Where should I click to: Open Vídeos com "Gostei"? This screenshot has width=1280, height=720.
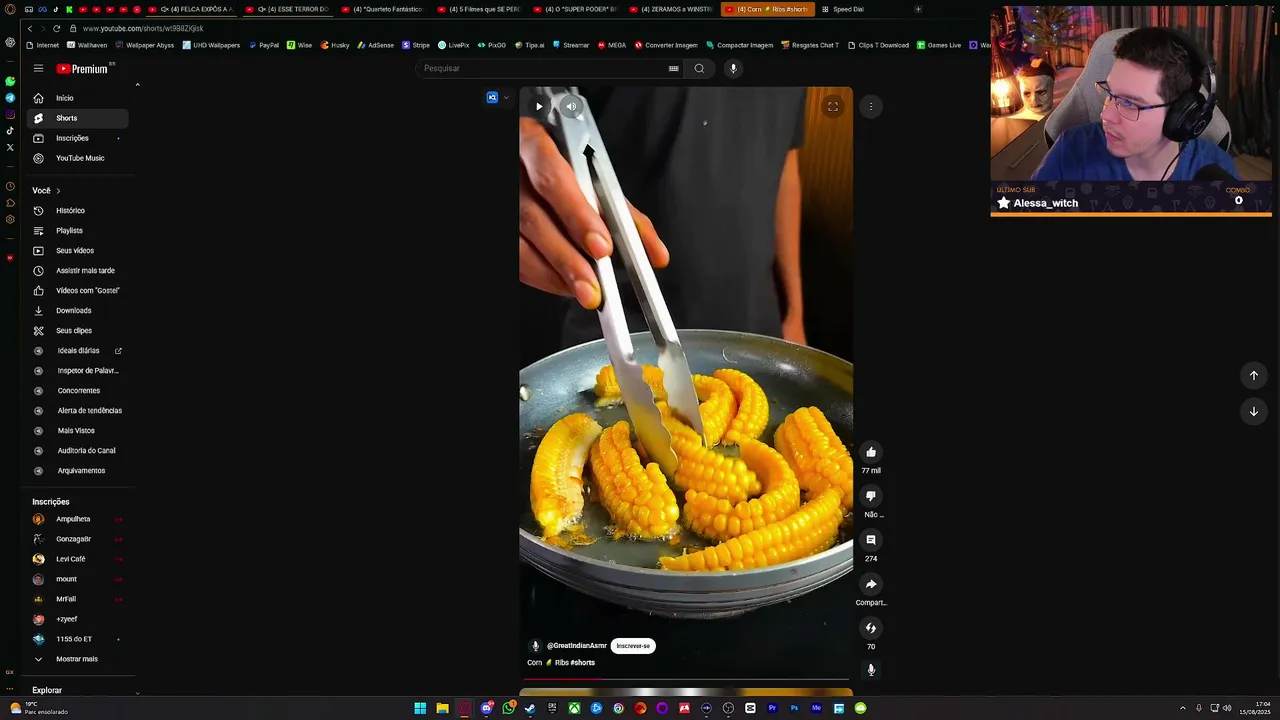pos(78,290)
